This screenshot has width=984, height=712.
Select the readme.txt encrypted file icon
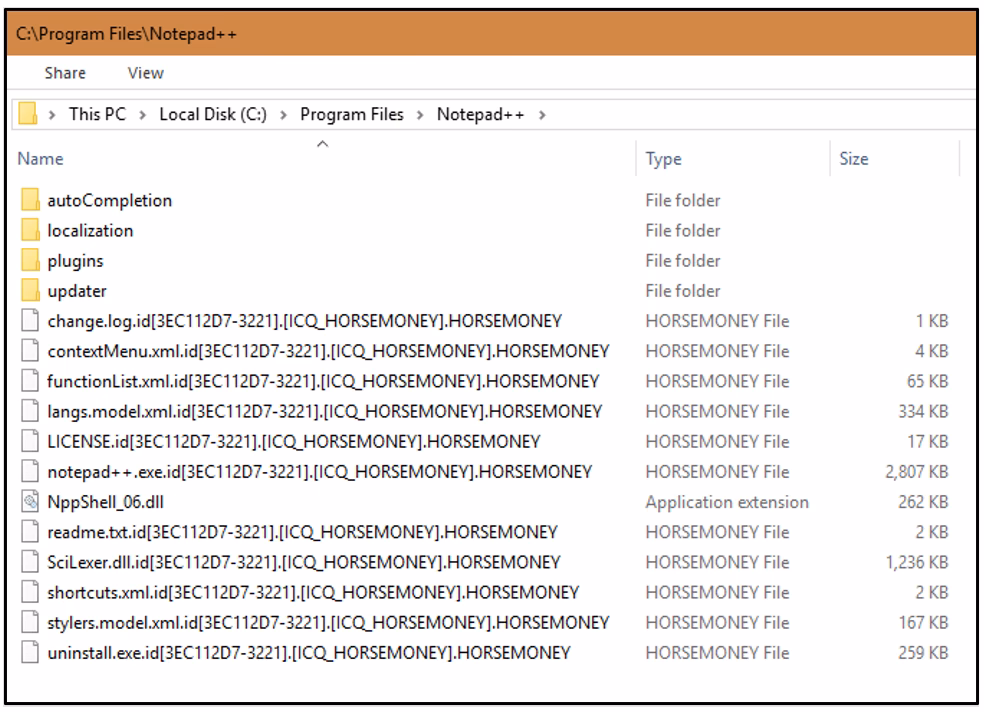click(x=29, y=531)
